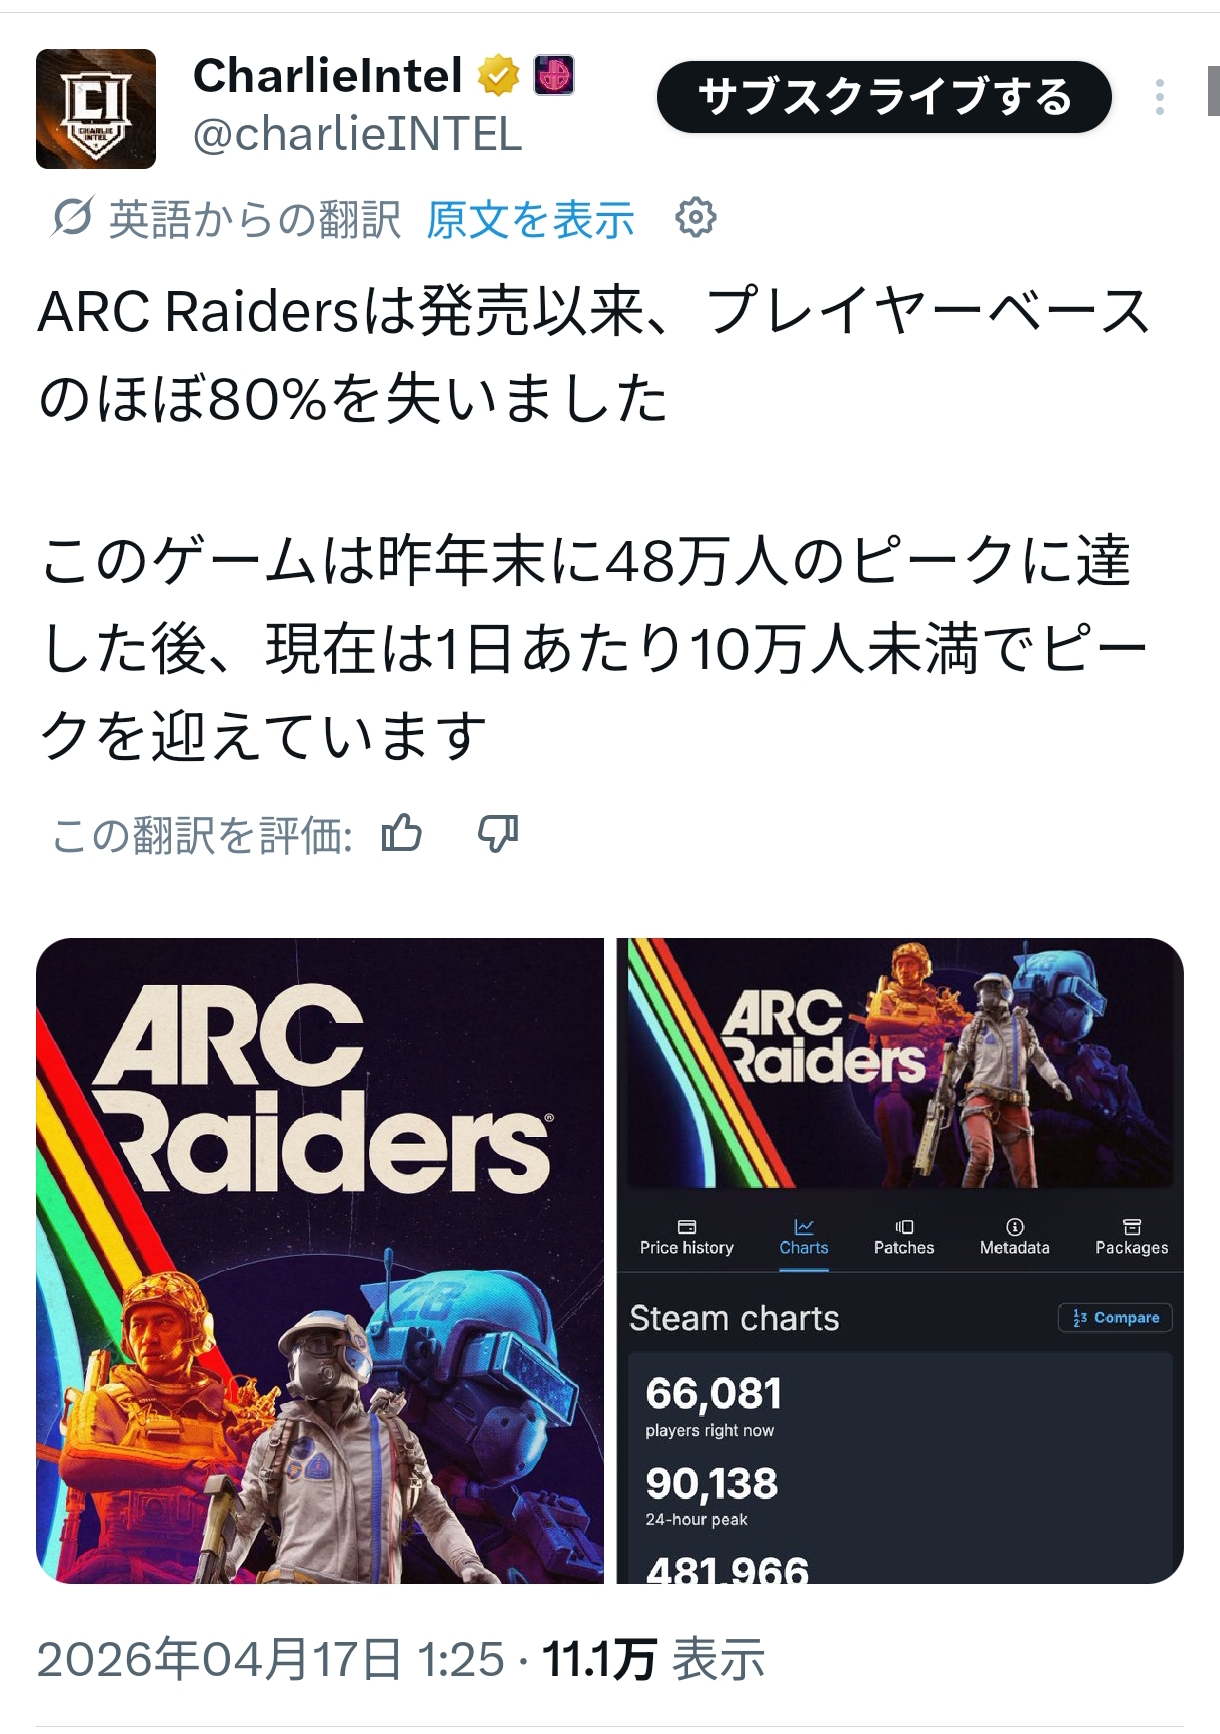Select the Charts tab in screenshot
This screenshot has width=1220, height=1734.
click(x=804, y=1238)
